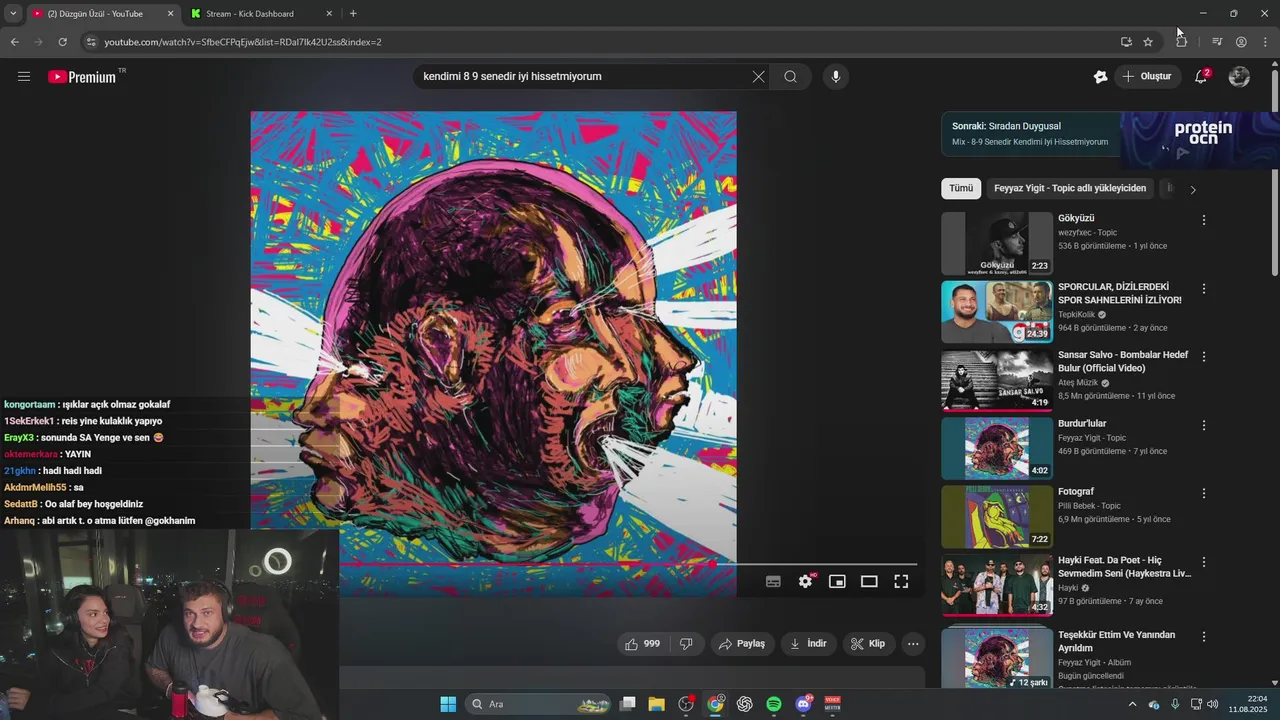The image size is (1280, 720).
Task: Open the browser extensions puzzle icon
Action: (1182, 42)
